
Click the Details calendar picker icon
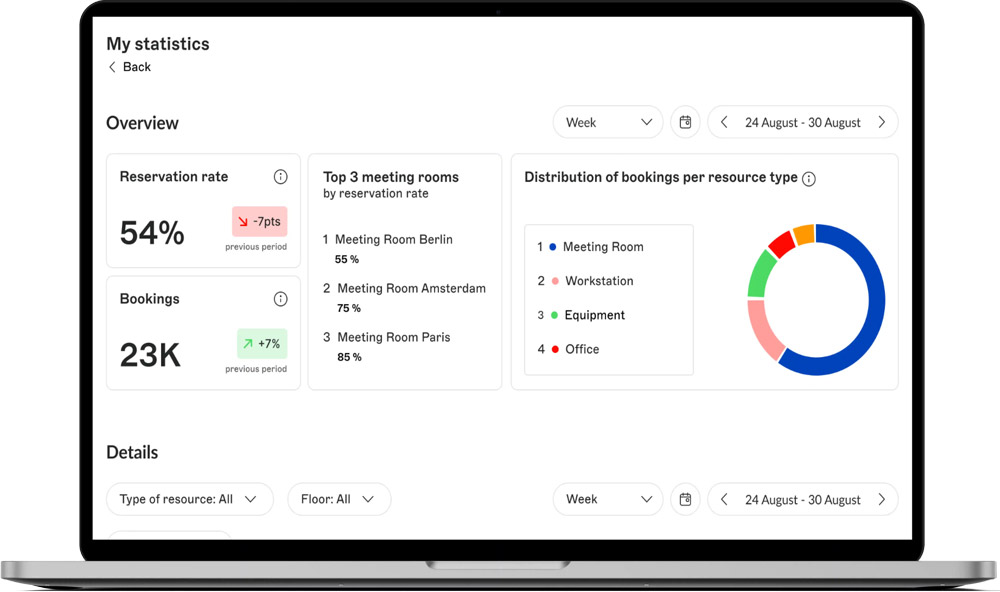tap(685, 499)
